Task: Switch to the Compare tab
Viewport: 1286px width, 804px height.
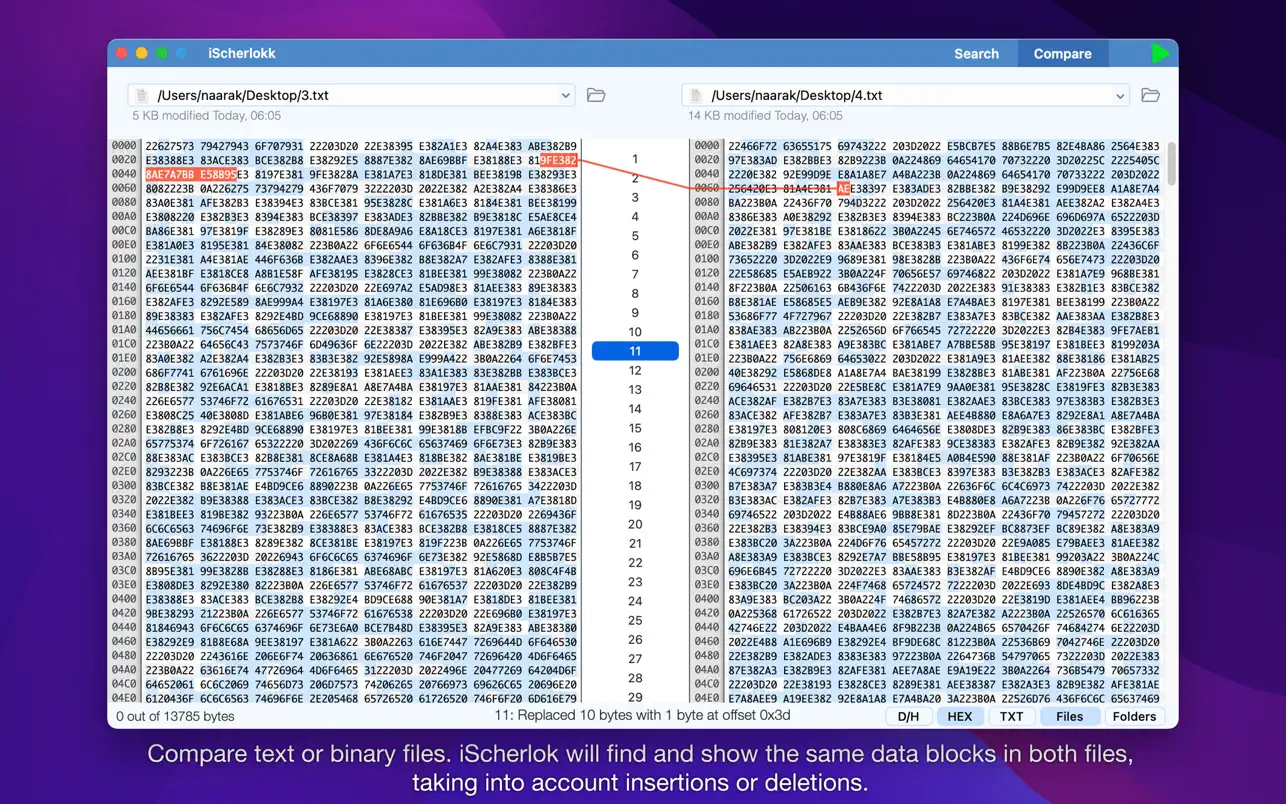Action: tap(1062, 54)
